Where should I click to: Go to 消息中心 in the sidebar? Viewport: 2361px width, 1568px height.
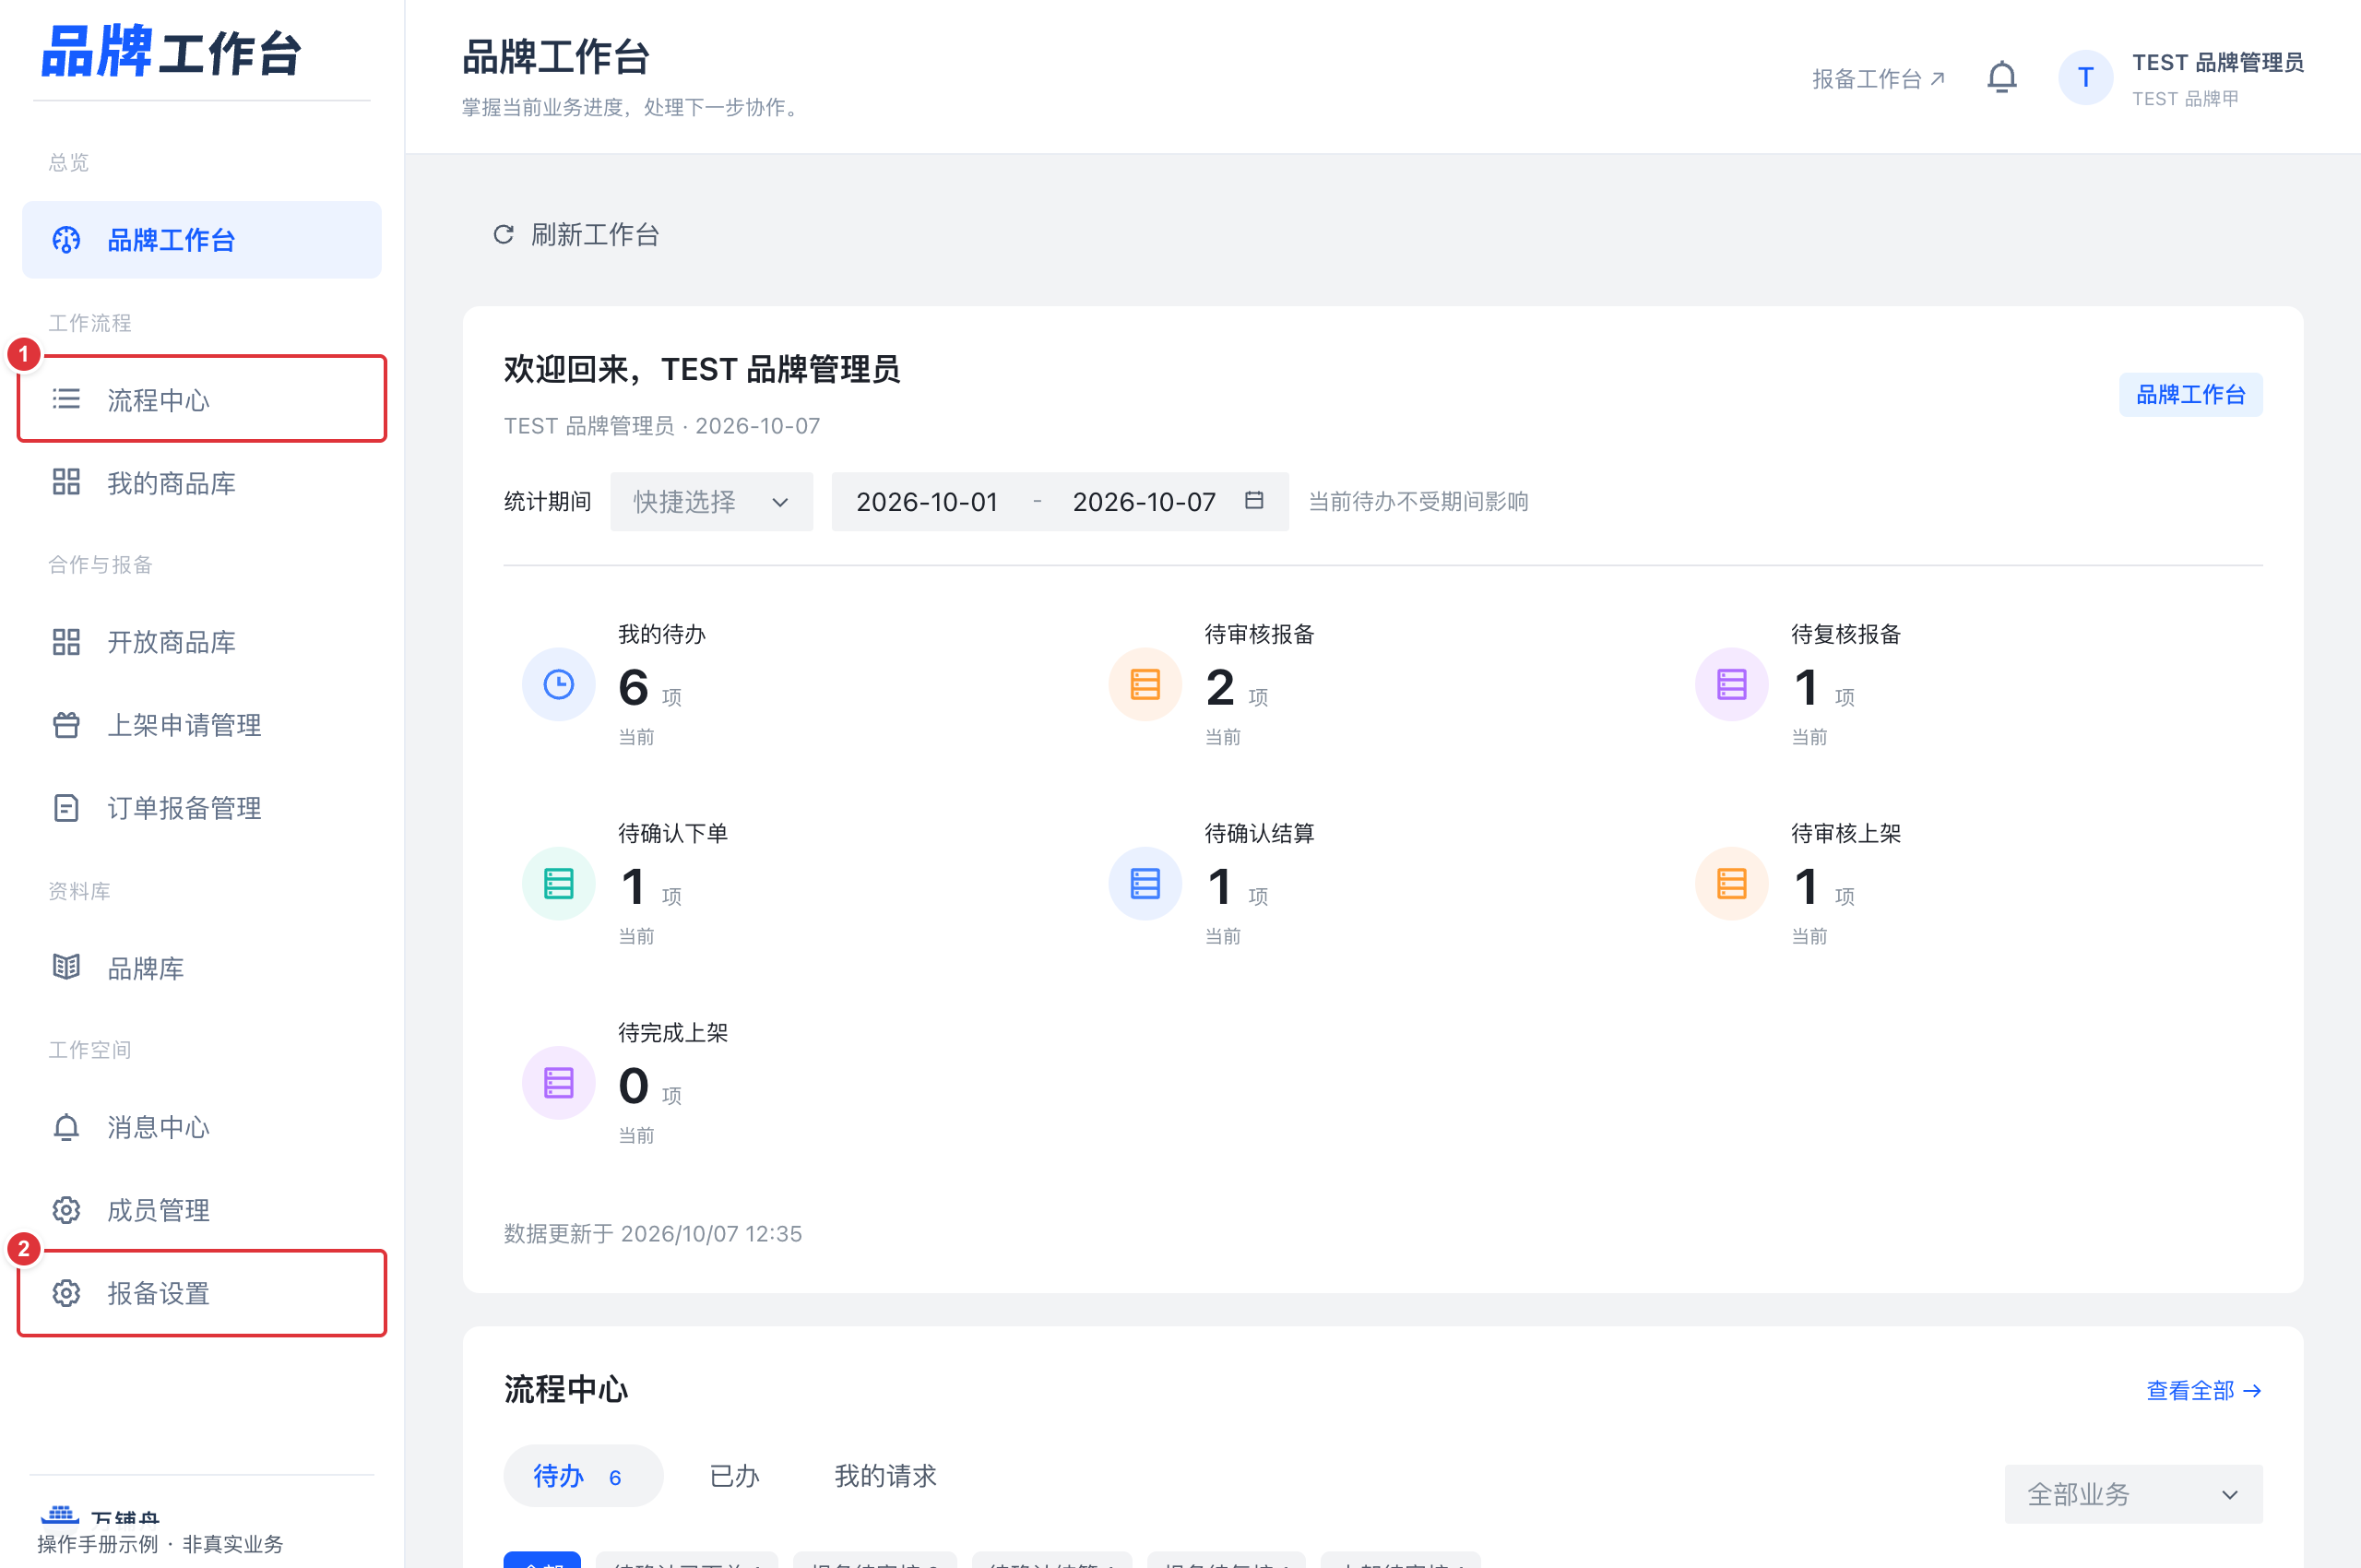(202, 1127)
